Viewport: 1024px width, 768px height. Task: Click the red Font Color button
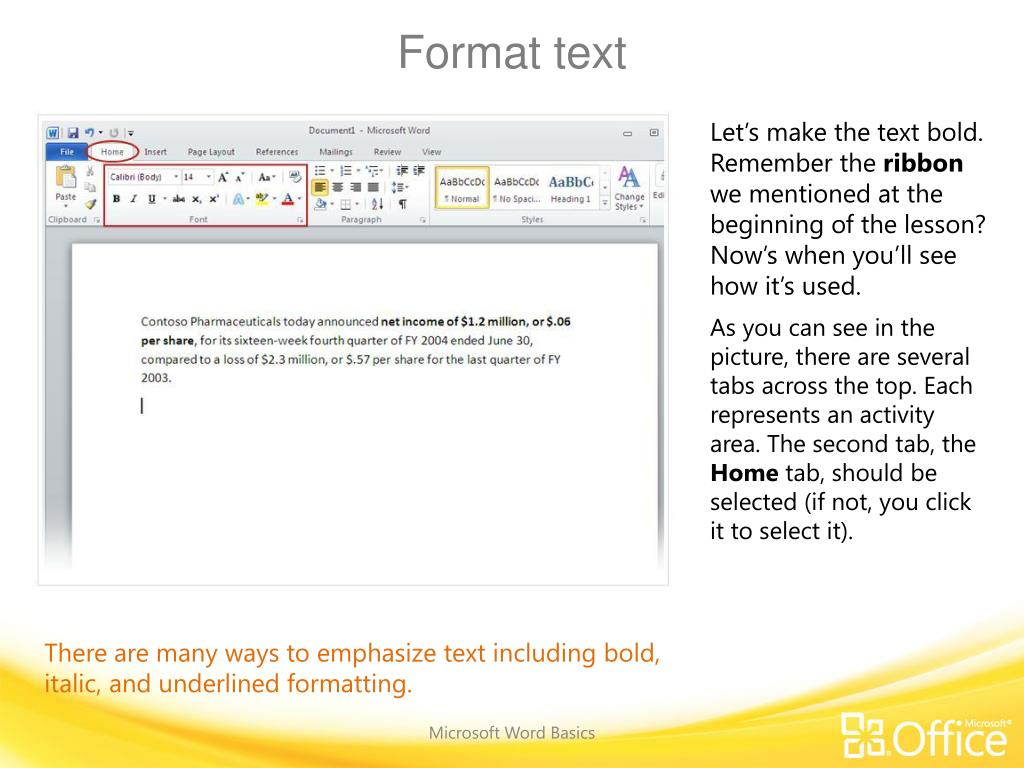[288, 199]
